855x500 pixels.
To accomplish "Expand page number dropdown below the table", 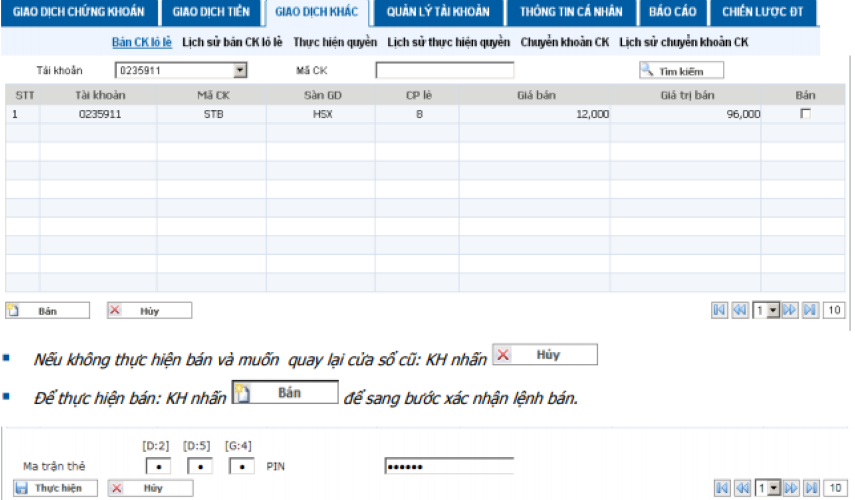I will (x=773, y=311).
